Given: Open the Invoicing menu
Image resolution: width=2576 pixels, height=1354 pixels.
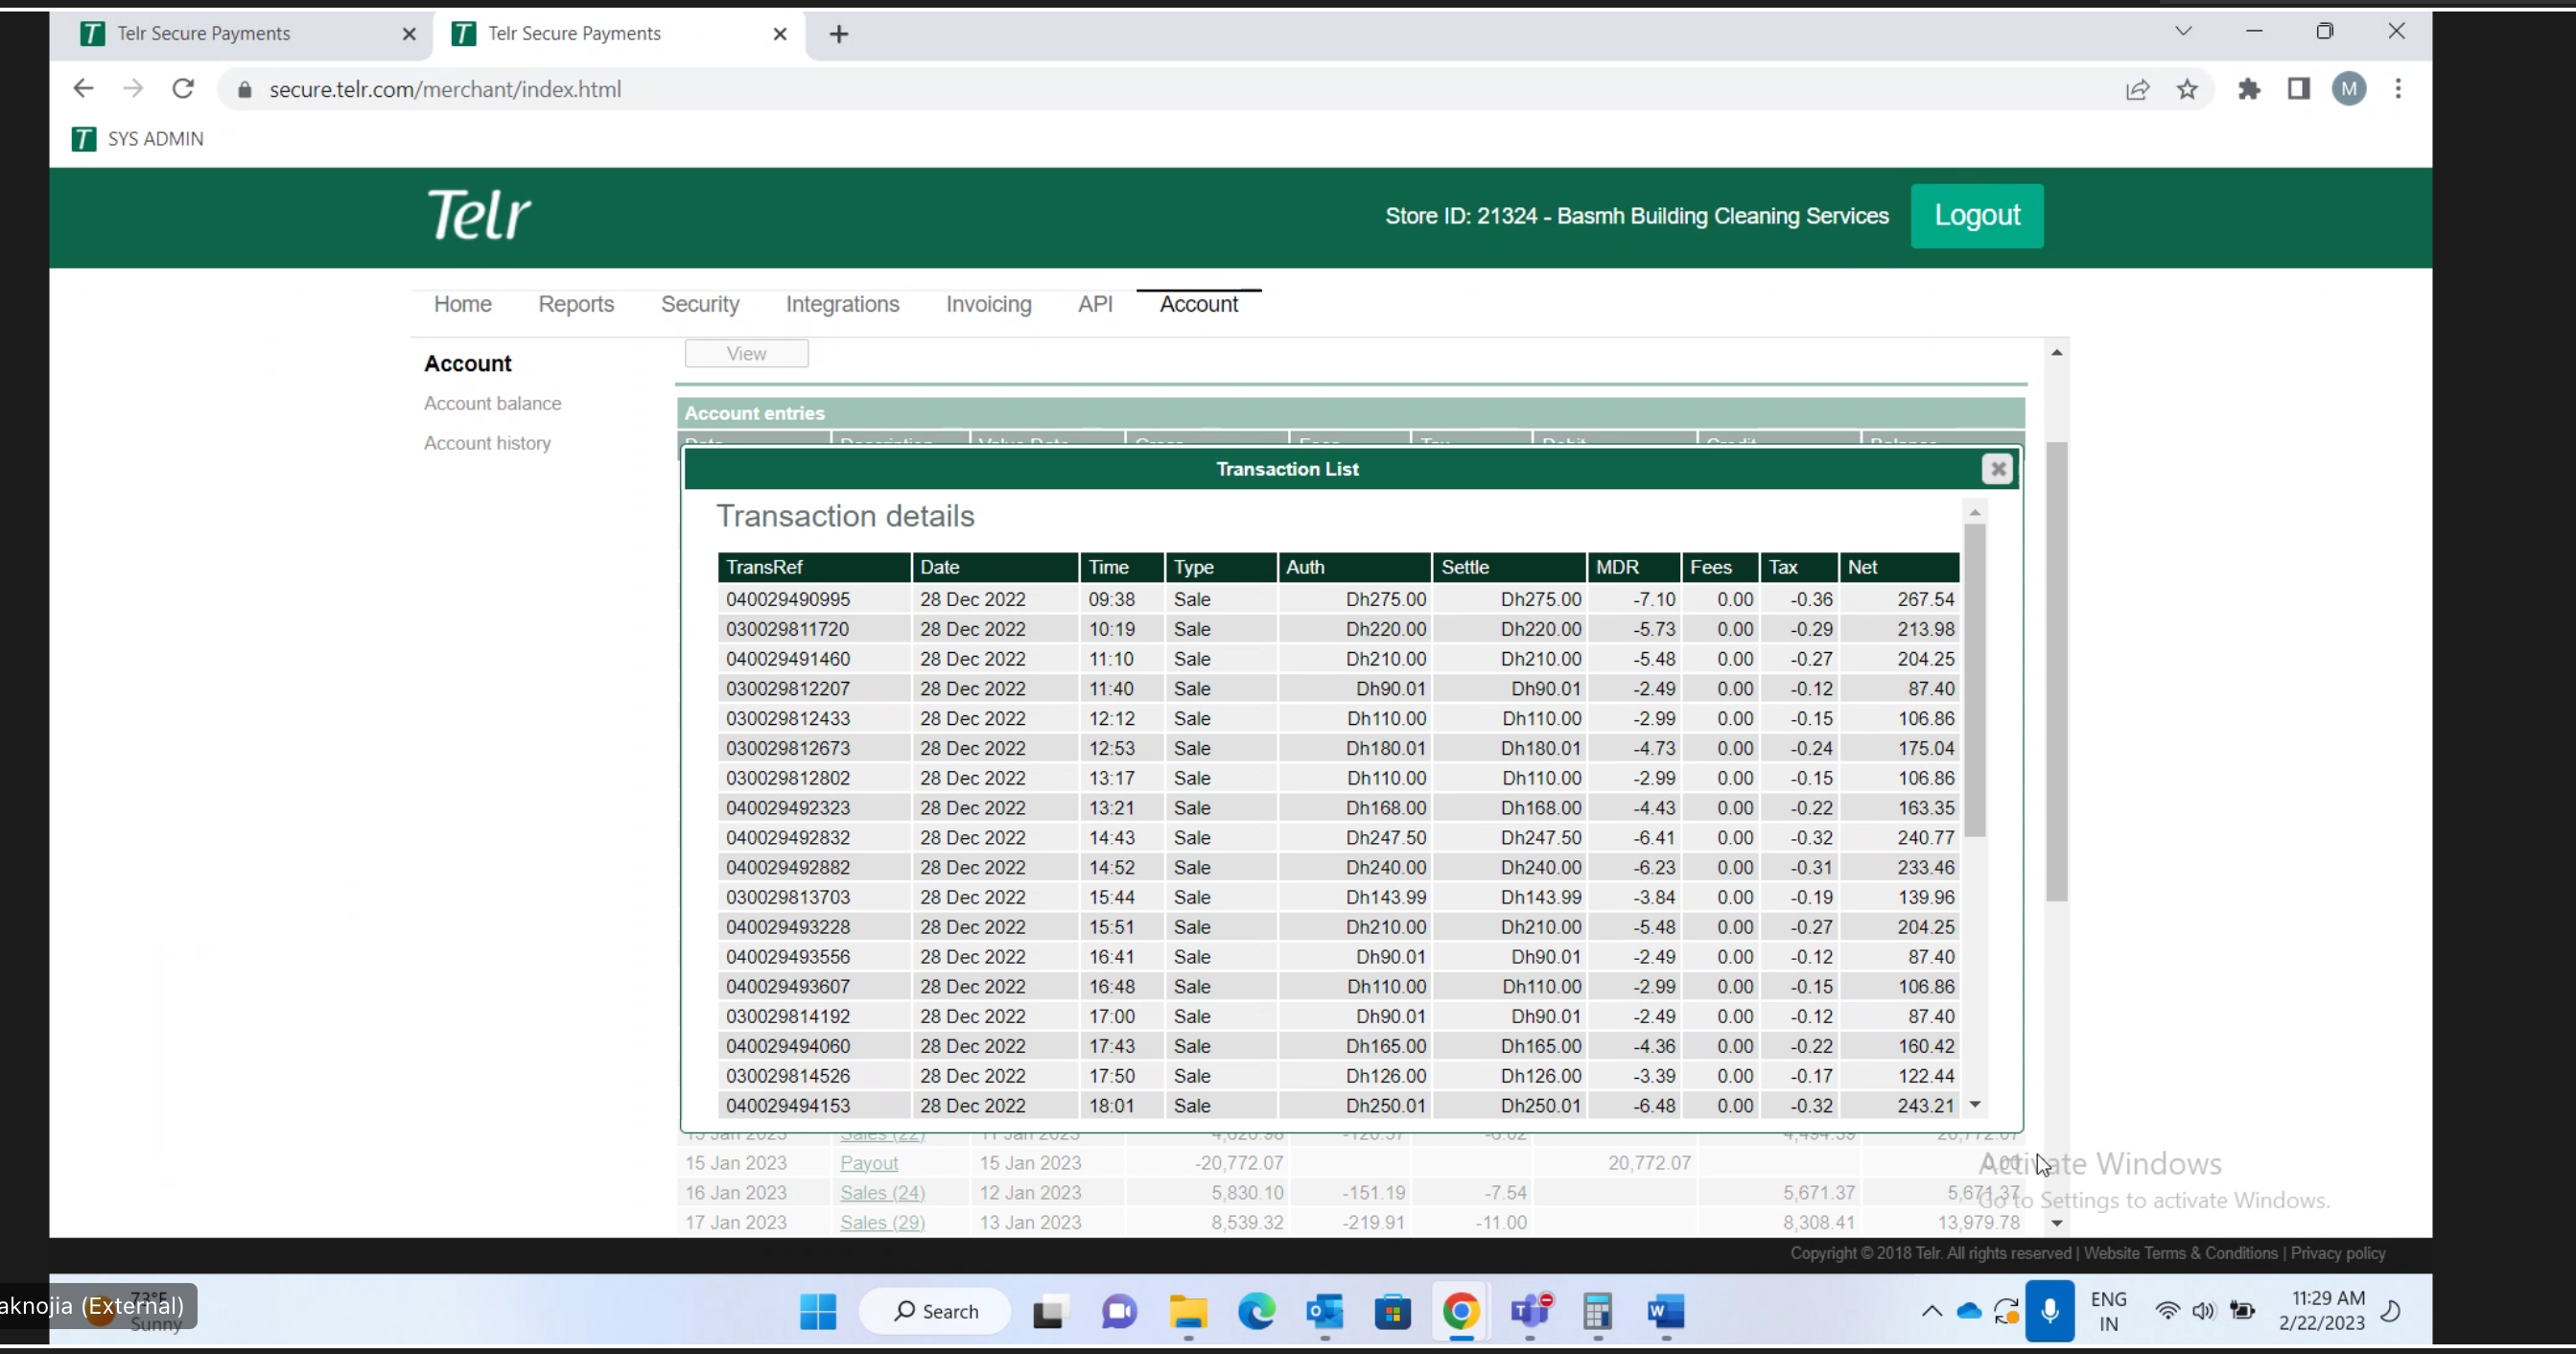Looking at the screenshot, I should [x=989, y=304].
